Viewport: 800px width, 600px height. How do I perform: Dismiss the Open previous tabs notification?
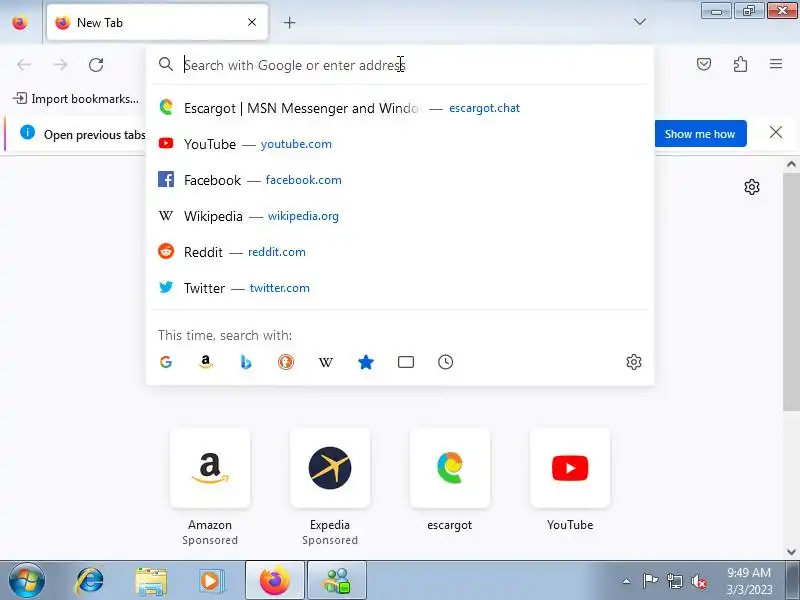tap(776, 133)
